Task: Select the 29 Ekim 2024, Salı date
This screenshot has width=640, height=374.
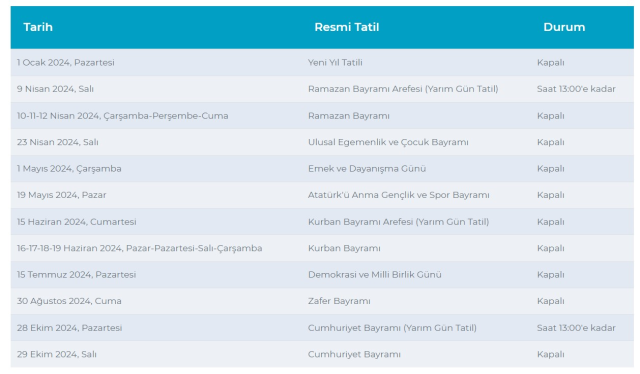Action: click(x=57, y=354)
